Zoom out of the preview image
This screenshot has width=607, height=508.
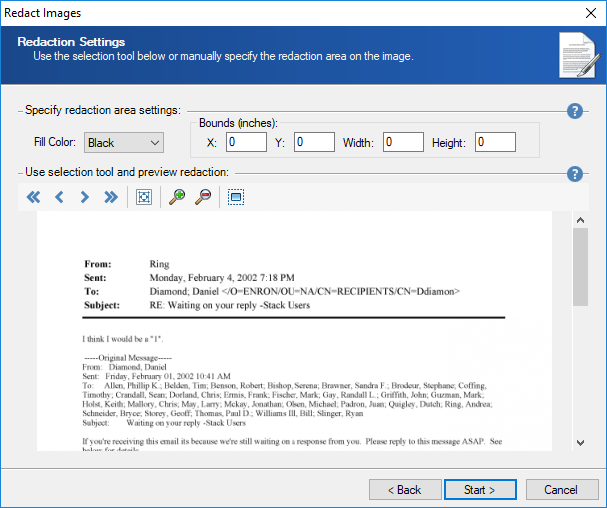click(x=203, y=197)
